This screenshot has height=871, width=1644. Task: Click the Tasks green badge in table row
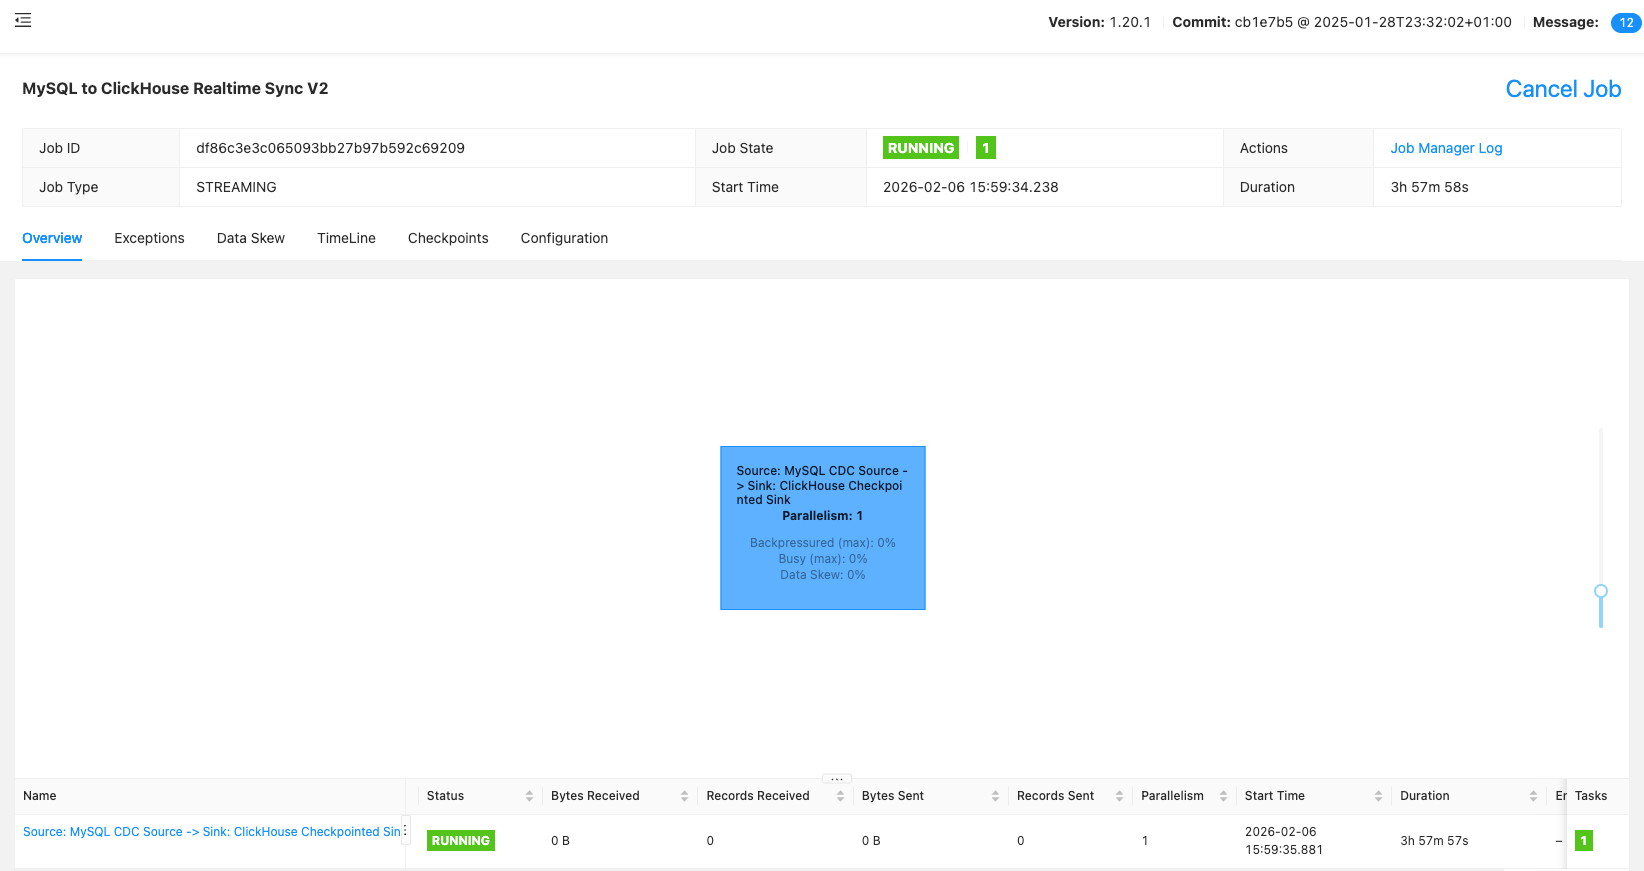pyautogui.click(x=1584, y=841)
